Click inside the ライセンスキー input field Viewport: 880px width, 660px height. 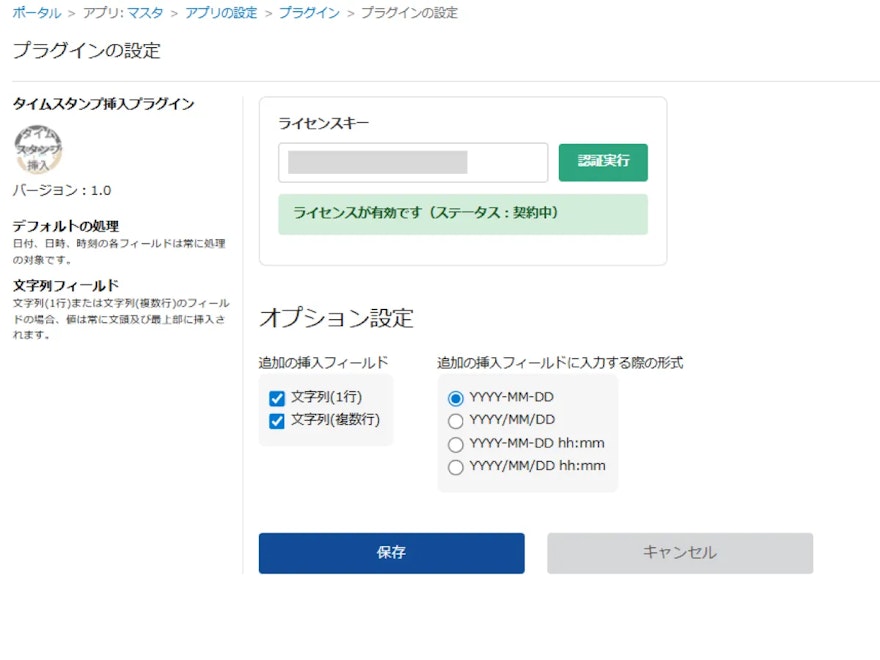point(412,162)
